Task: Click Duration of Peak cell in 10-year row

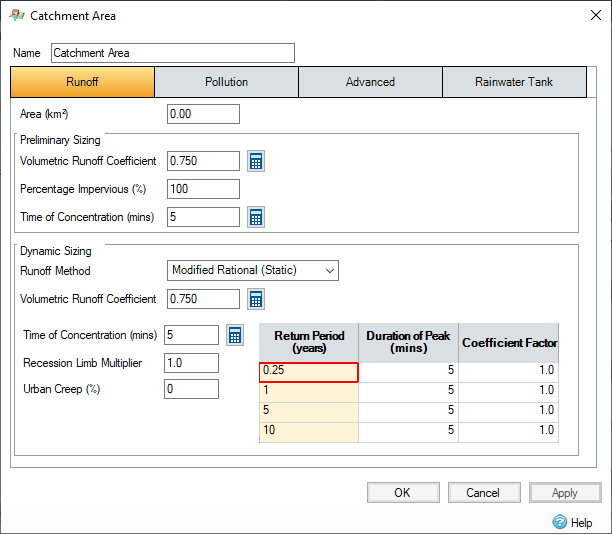Action: coord(408,432)
